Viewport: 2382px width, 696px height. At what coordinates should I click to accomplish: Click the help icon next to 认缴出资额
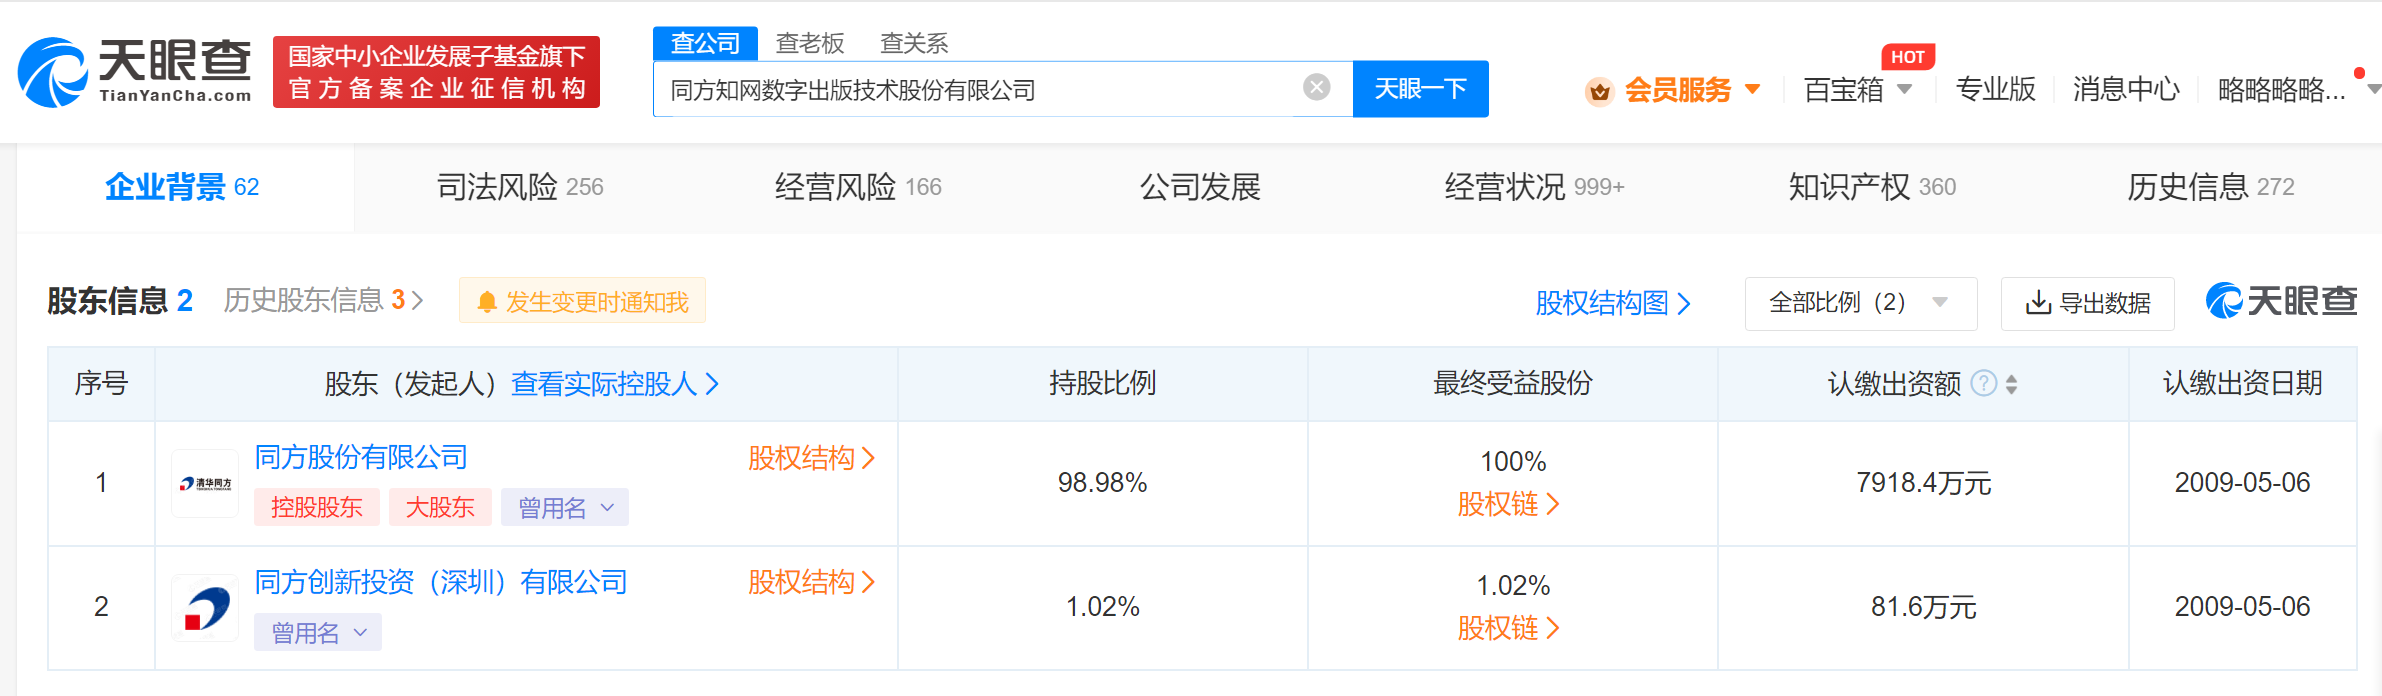point(1983,383)
